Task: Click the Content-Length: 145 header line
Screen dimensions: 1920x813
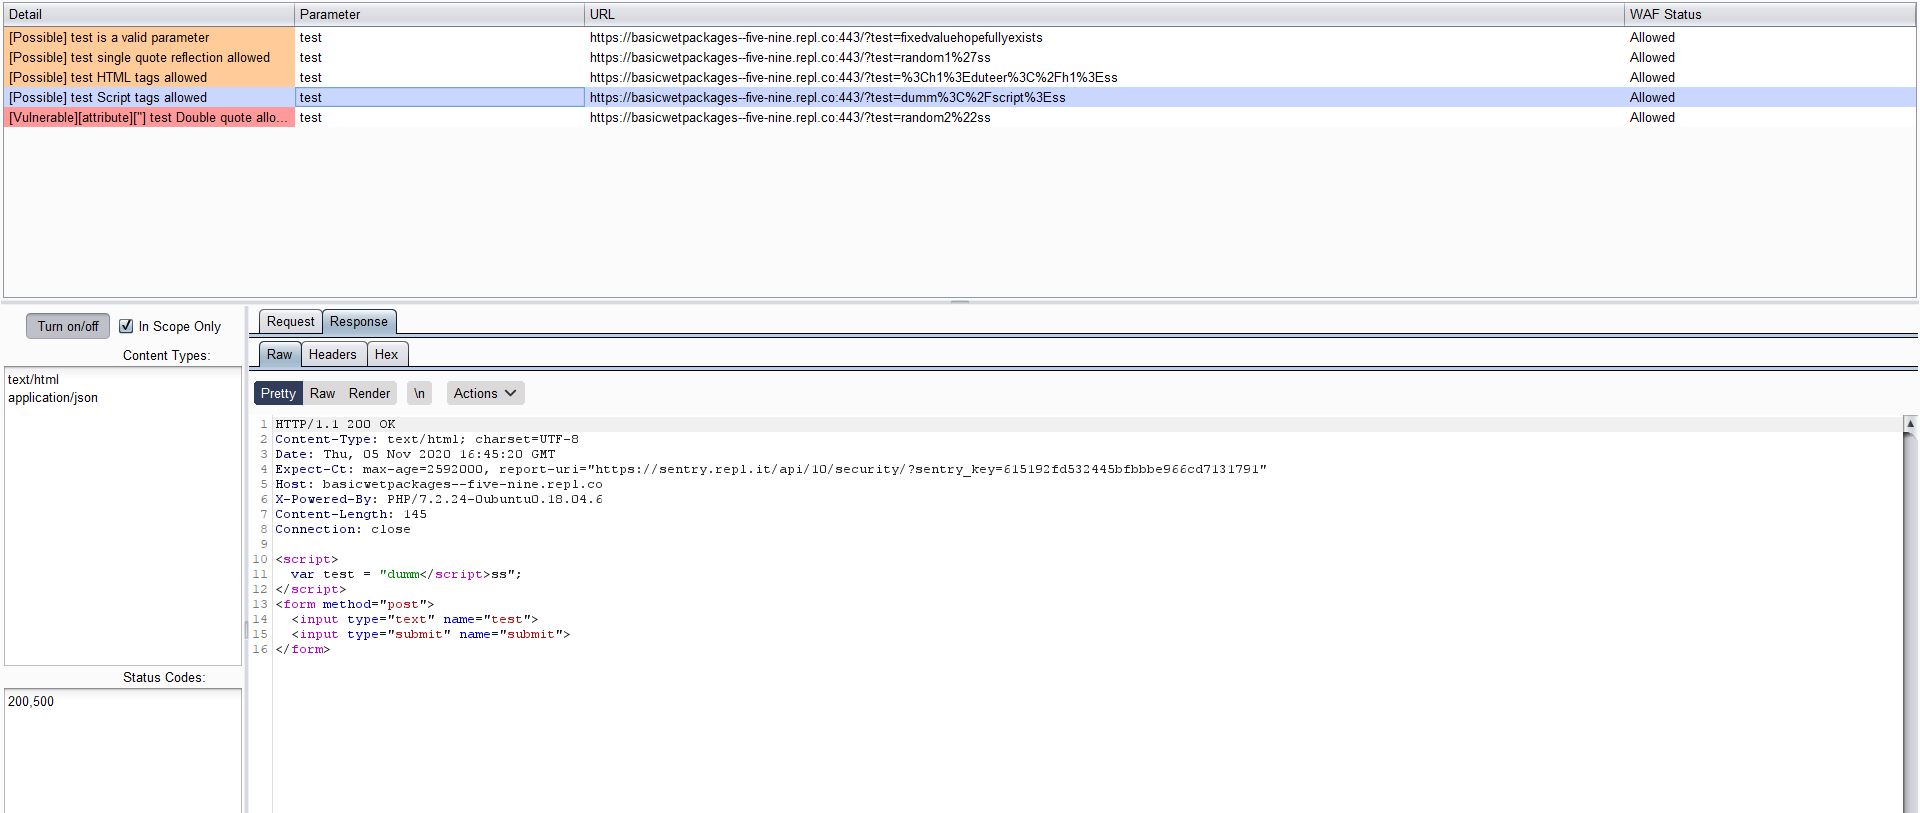Action: pos(351,514)
